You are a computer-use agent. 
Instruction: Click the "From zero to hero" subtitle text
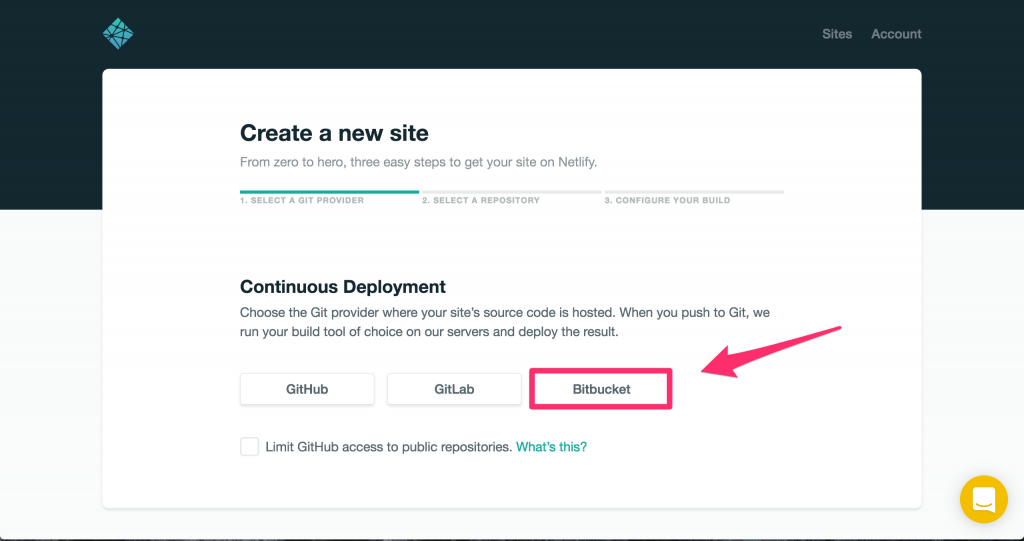[x=419, y=162]
